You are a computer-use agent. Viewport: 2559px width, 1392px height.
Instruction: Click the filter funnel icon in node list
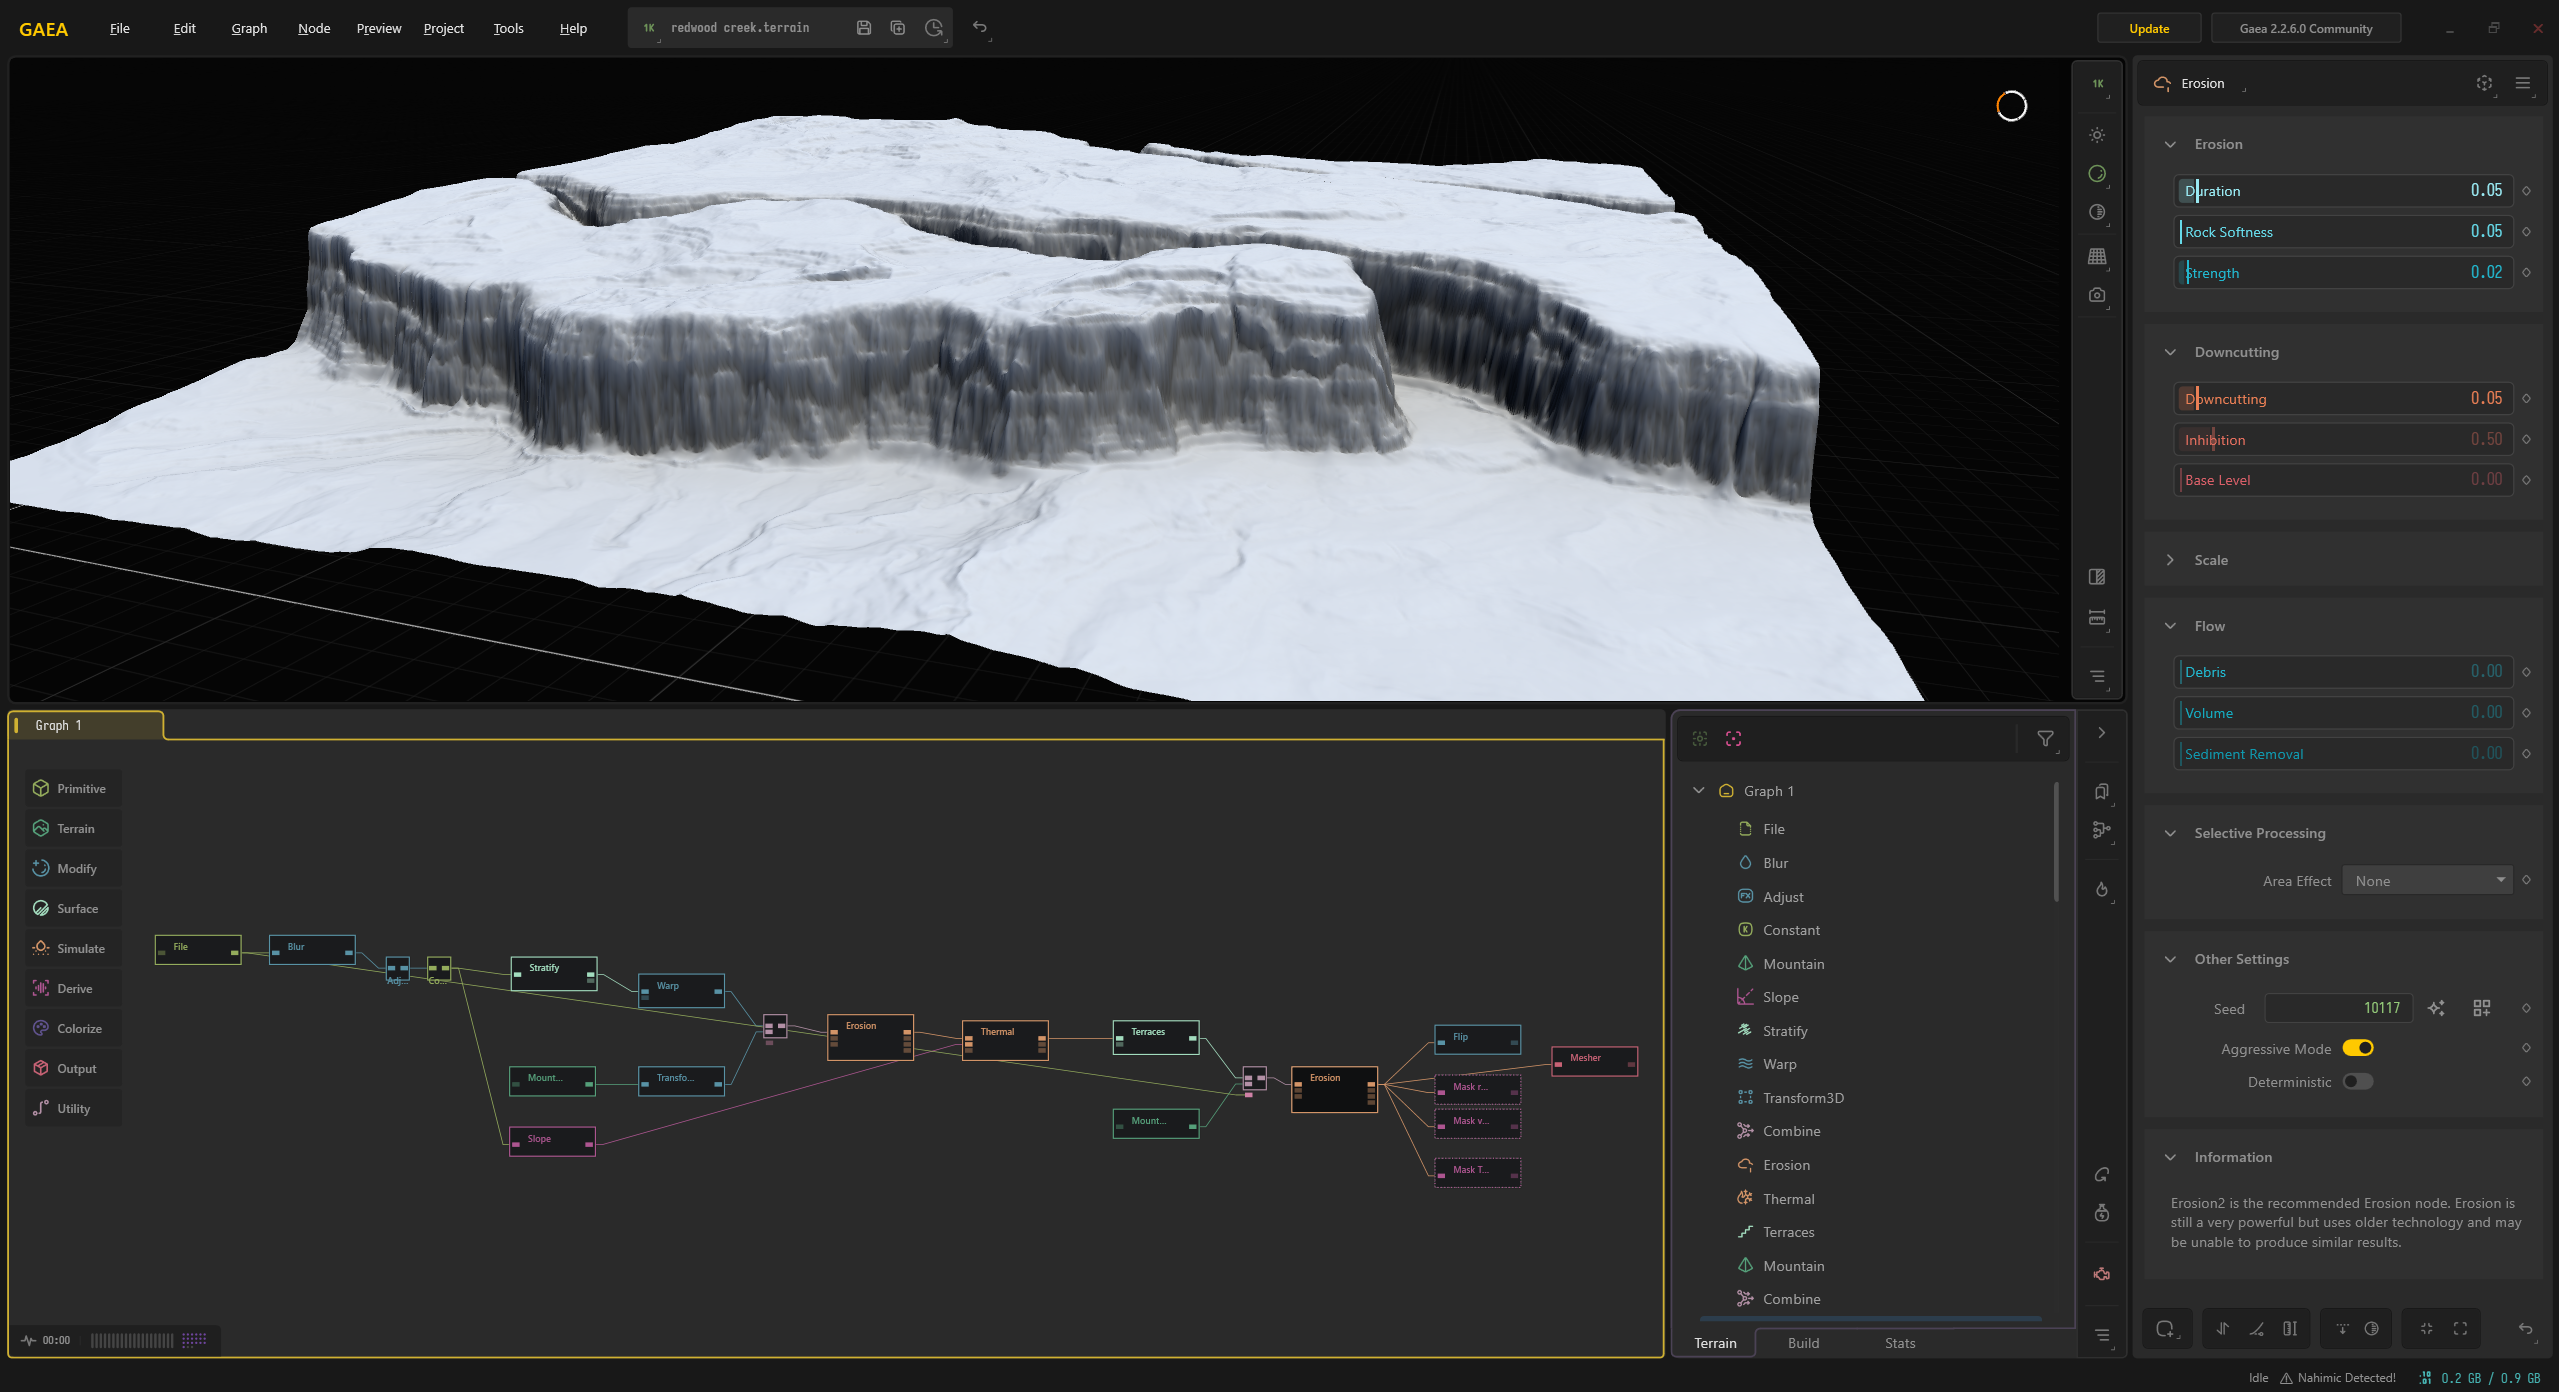pos(2045,738)
